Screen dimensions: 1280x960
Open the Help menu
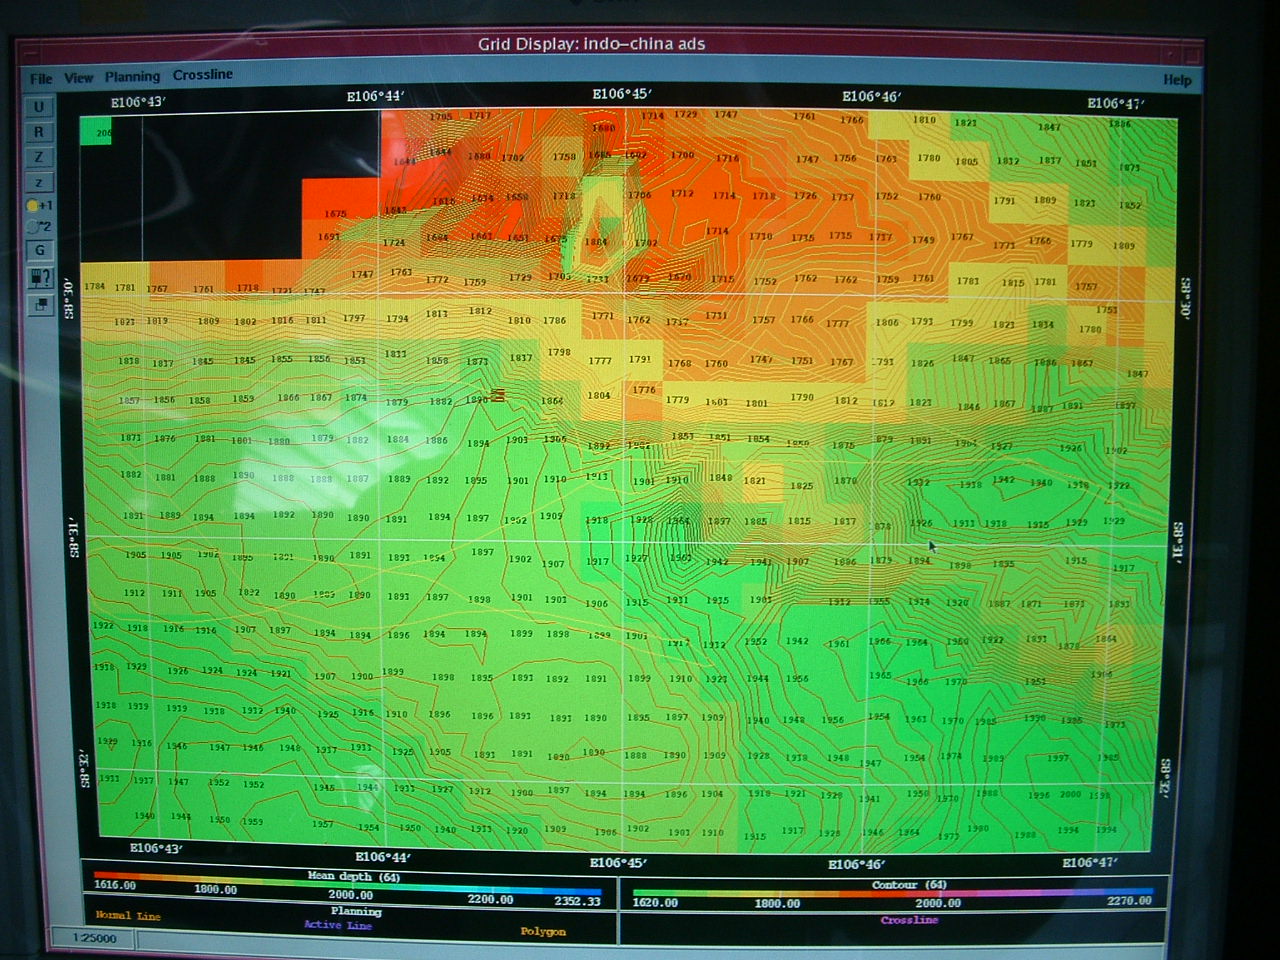pos(1177,80)
